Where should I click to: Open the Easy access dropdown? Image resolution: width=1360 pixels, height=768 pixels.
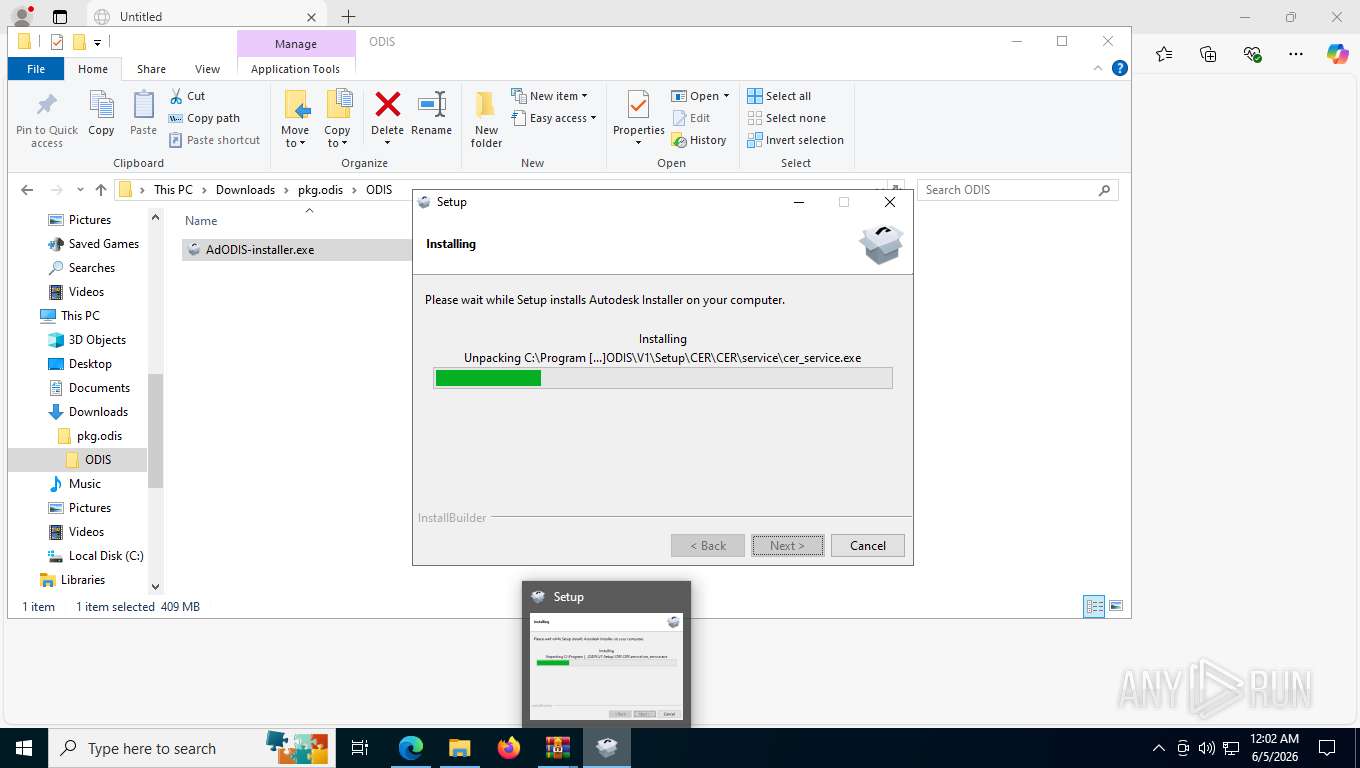pyautogui.click(x=553, y=118)
